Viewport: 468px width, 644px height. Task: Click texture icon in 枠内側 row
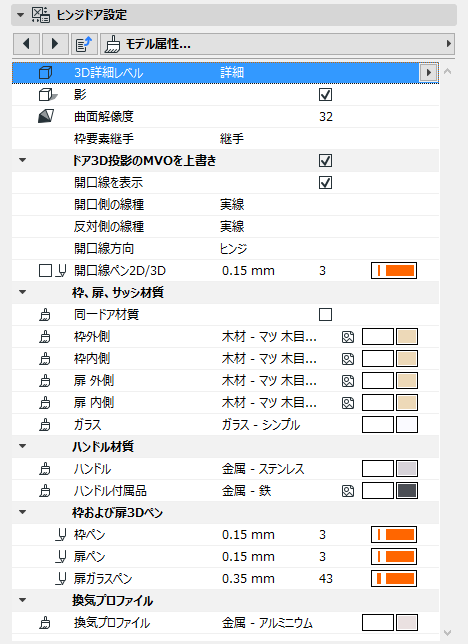pos(348,359)
